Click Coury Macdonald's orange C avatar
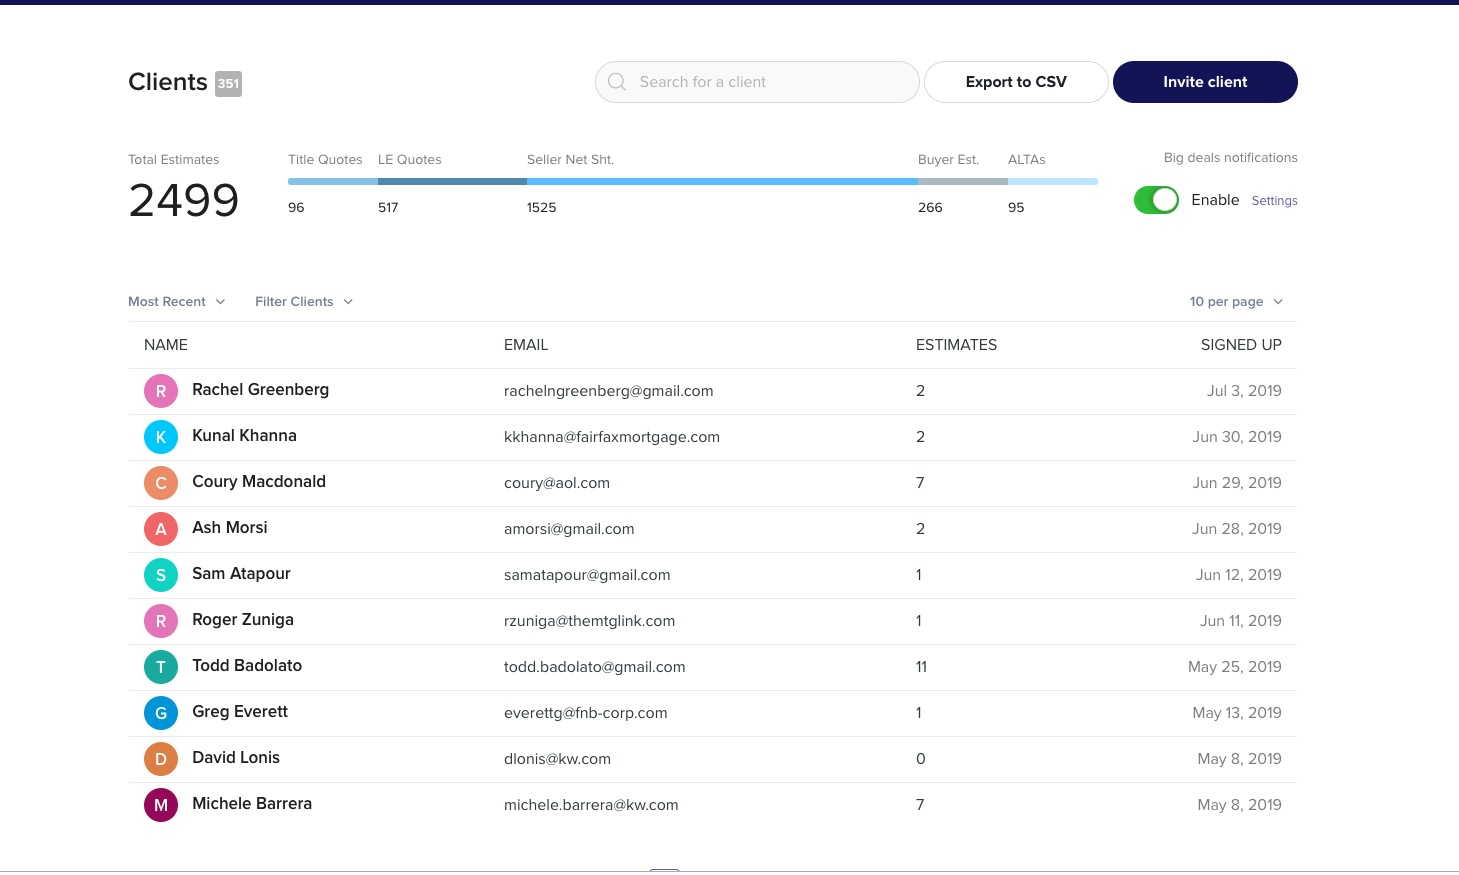Image resolution: width=1459 pixels, height=875 pixels. tap(161, 483)
